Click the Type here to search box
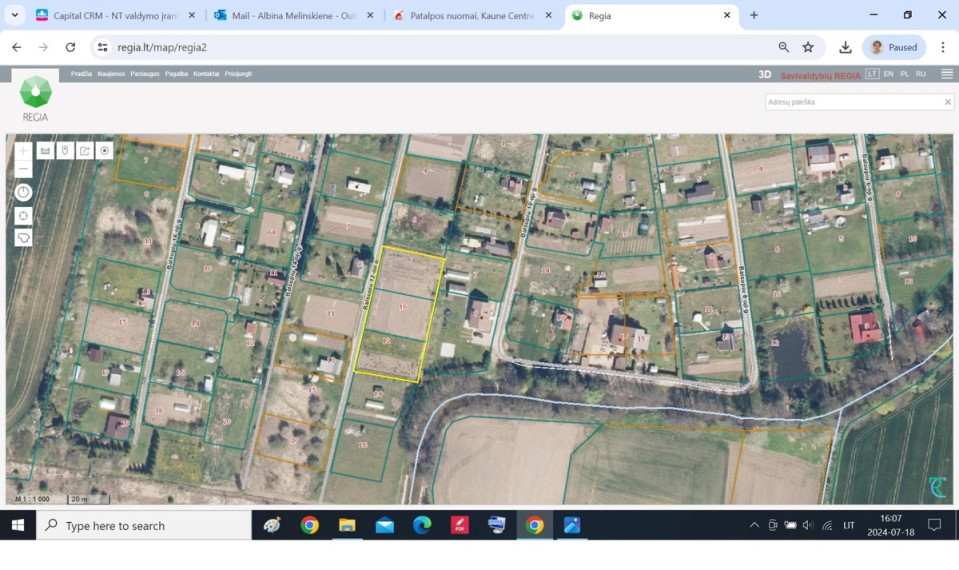The image size is (959, 570). 144,525
